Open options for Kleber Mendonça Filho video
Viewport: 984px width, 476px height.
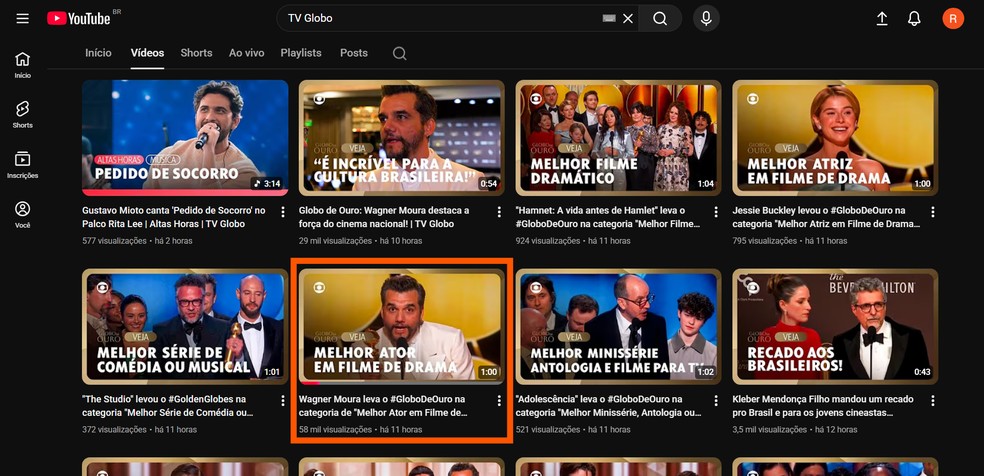pyautogui.click(x=933, y=400)
